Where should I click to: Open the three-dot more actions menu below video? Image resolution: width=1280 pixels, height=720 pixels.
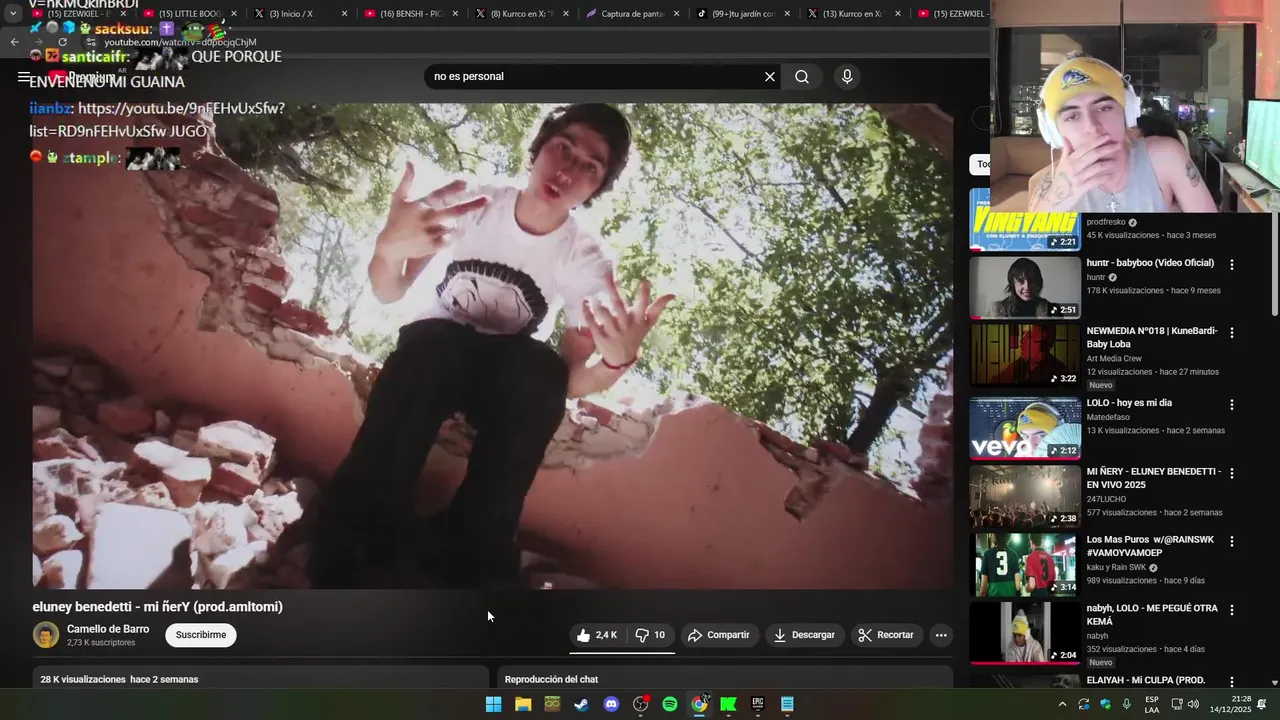pos(941,635)
